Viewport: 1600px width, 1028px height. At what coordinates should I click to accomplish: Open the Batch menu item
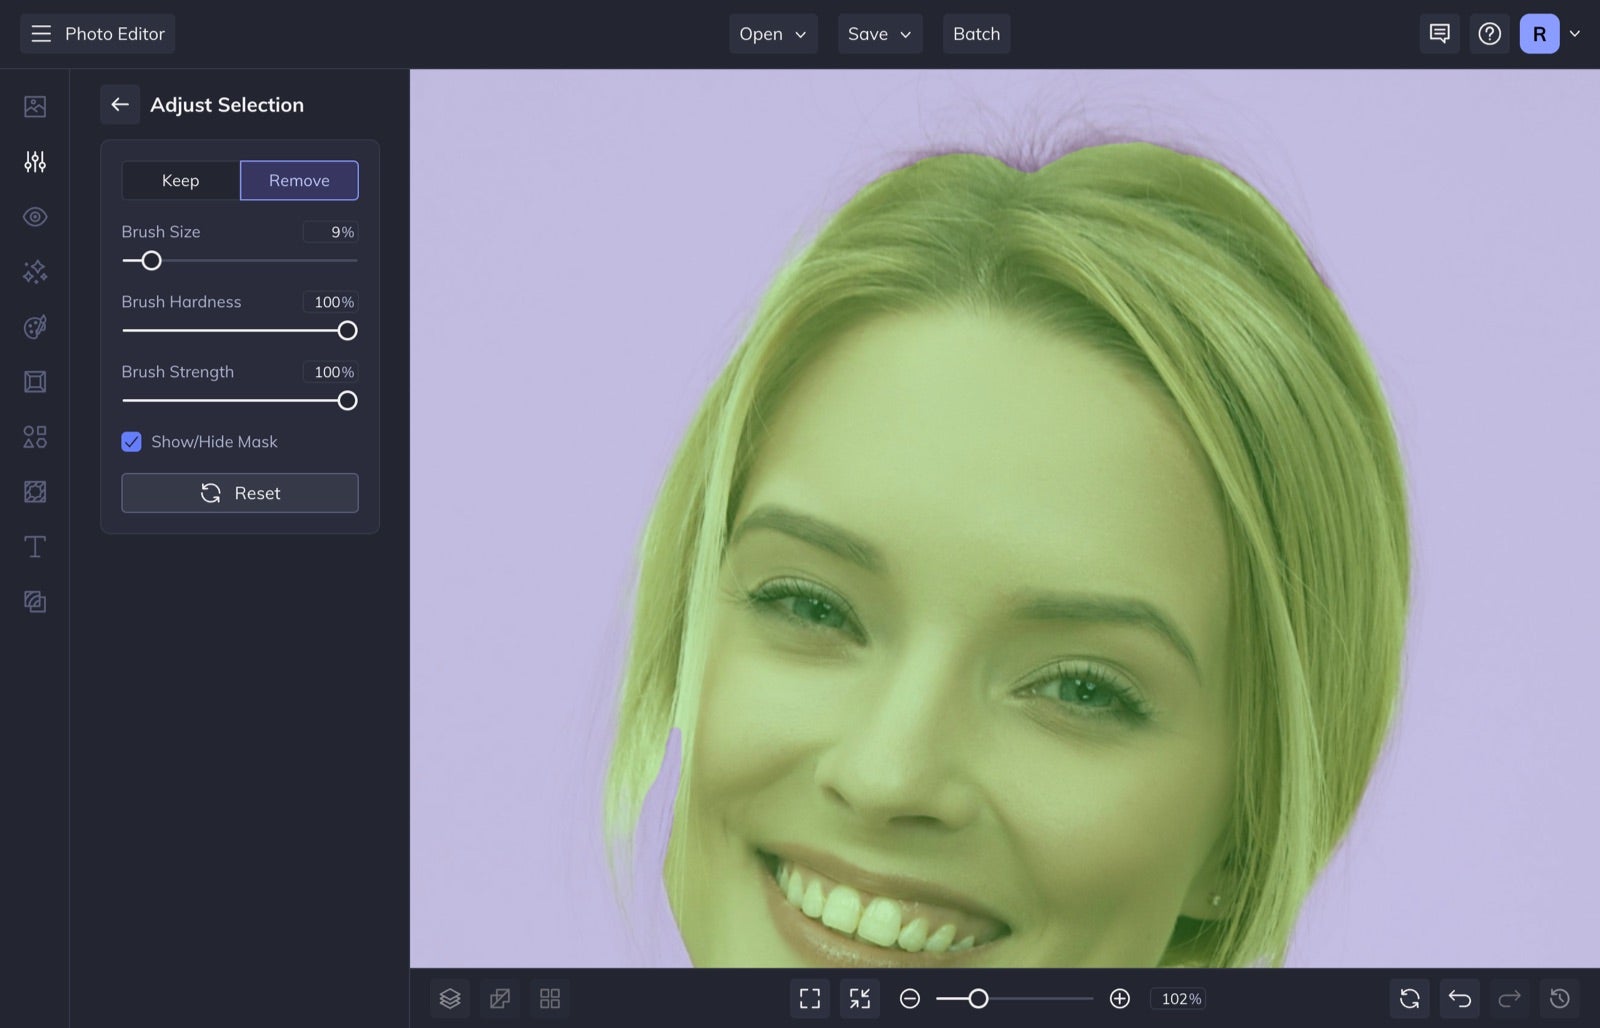(x=976, y=33)
